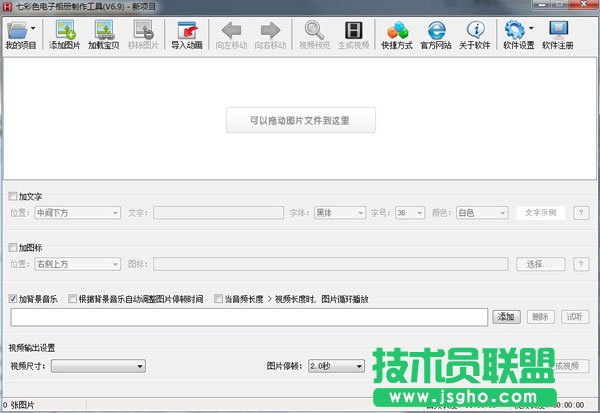This screenshot has width=600, height=413.
Task: Enable the 加文字 checkbox
Action: coord(12,197)
